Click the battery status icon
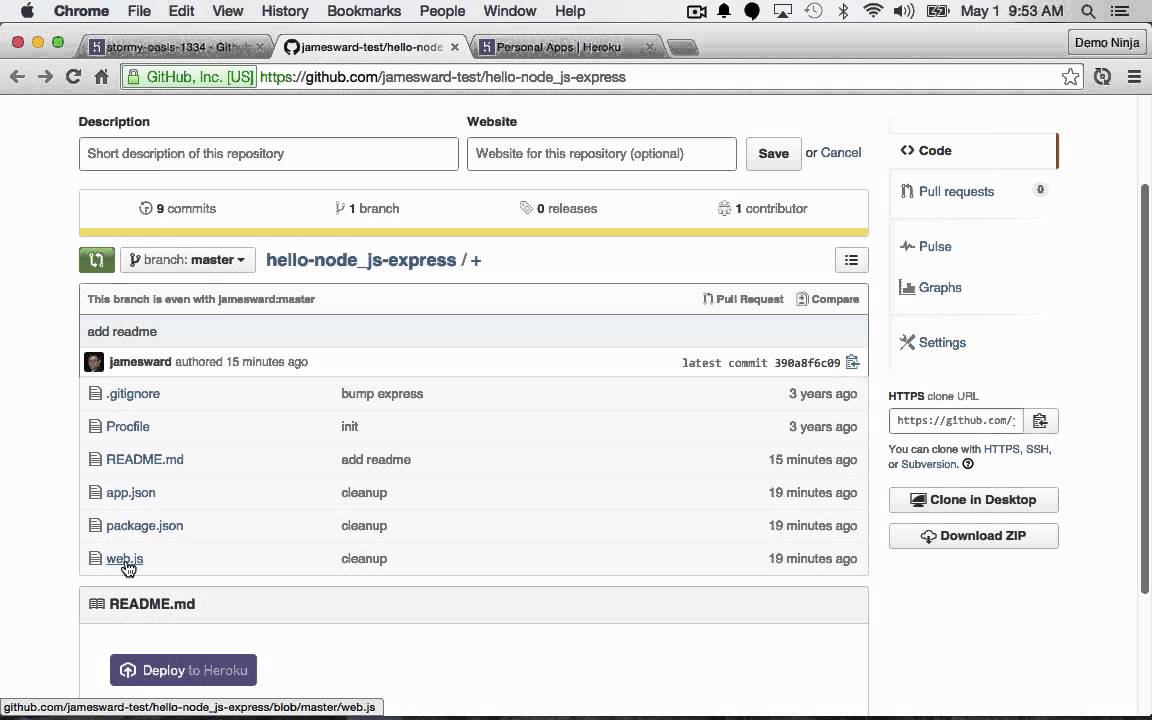Image resolution: width=1152 pixels, height=720 pixels. click(x=937, y=11)
